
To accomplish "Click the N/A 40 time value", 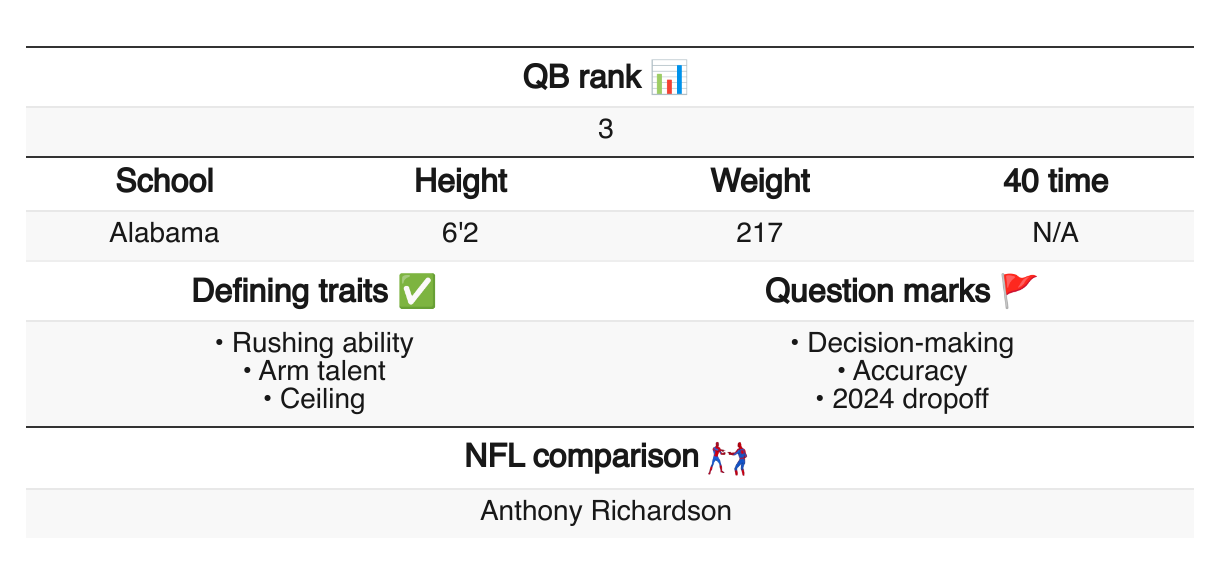I will pyautogui.click(x=1056, y=234).
